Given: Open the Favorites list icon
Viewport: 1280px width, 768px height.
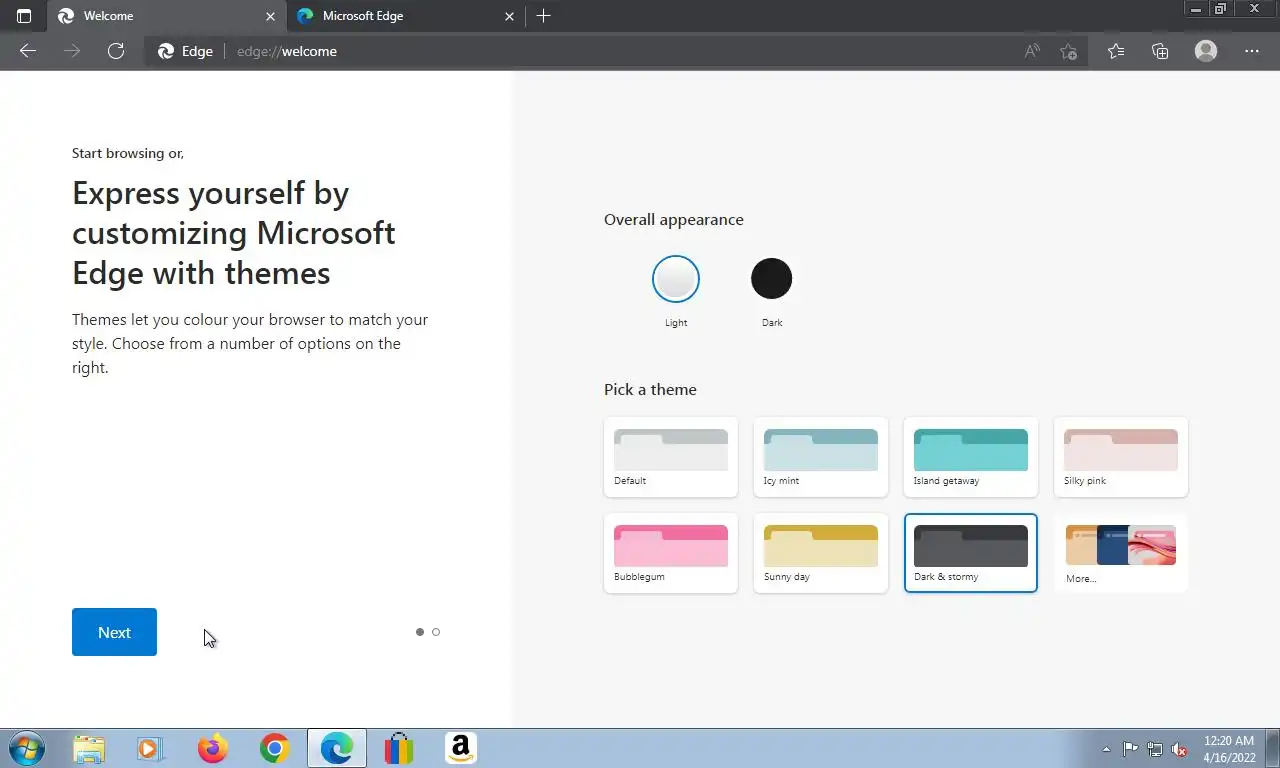Looking at the screenshot, I should tap(1116, 51).
